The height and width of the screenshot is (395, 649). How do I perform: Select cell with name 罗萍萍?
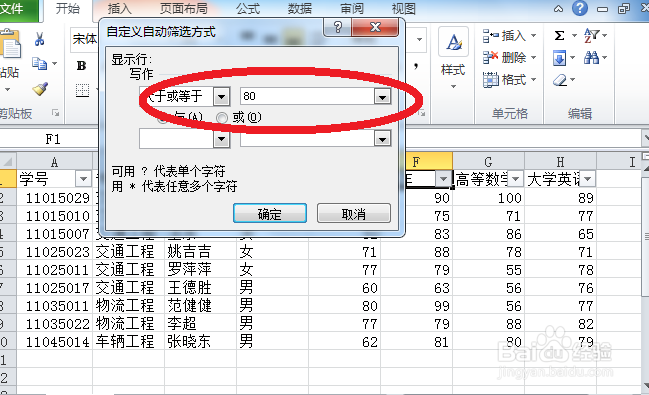200,270
